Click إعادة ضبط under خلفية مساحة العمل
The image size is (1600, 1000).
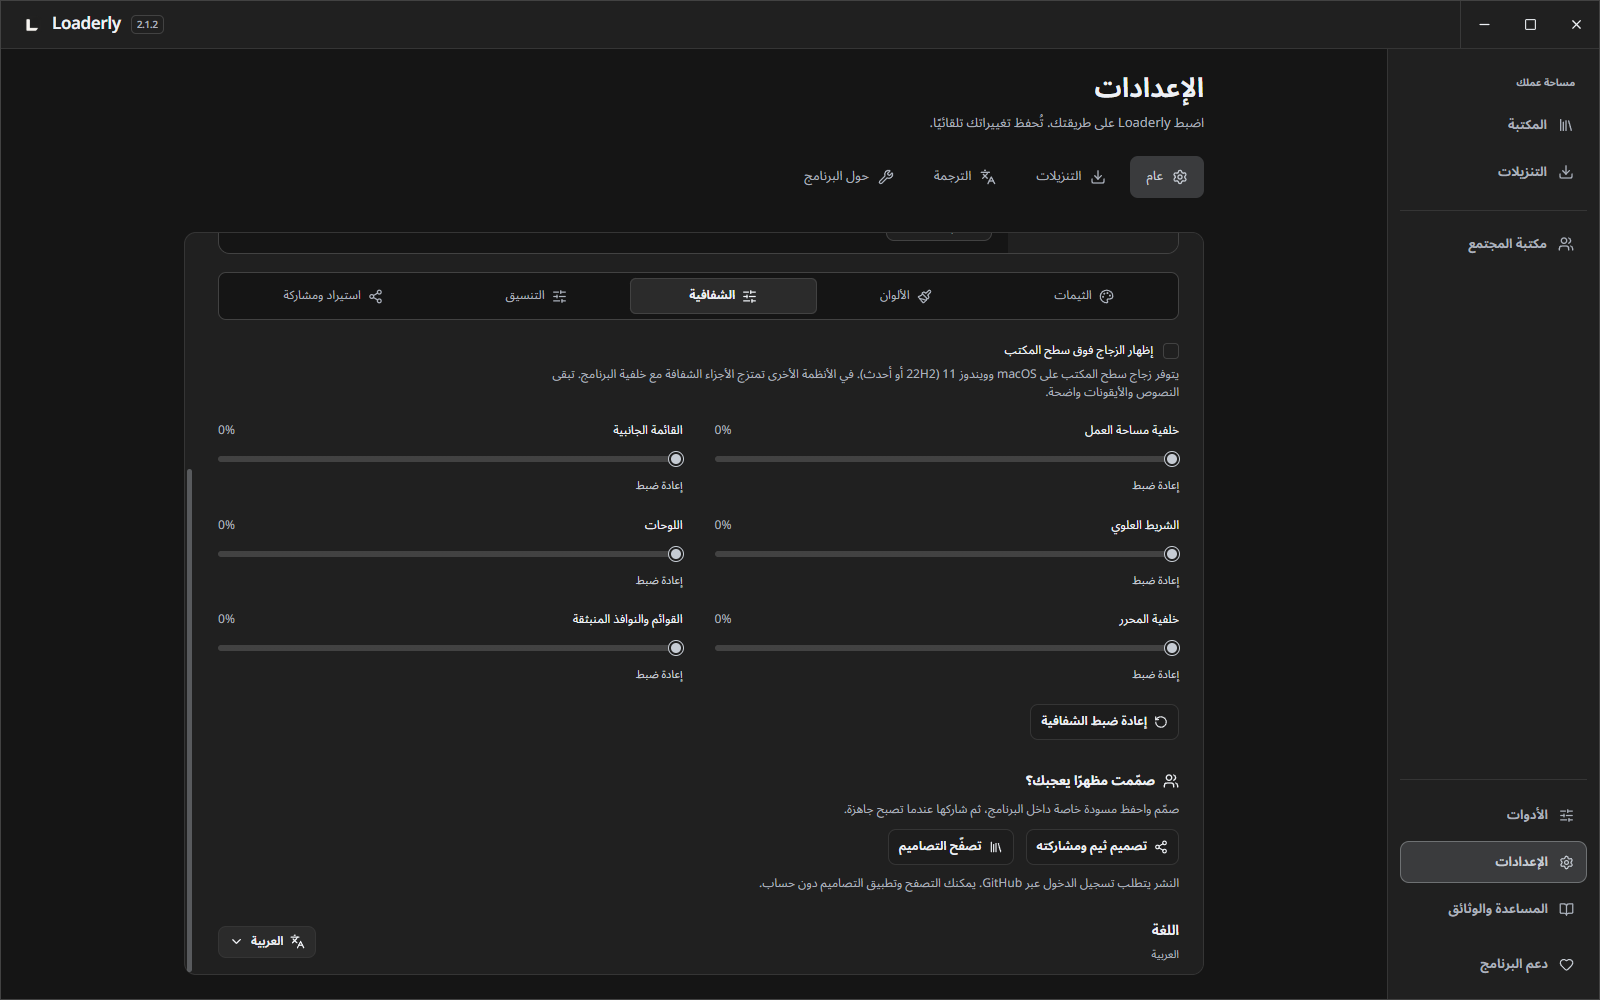[1155, 486]
